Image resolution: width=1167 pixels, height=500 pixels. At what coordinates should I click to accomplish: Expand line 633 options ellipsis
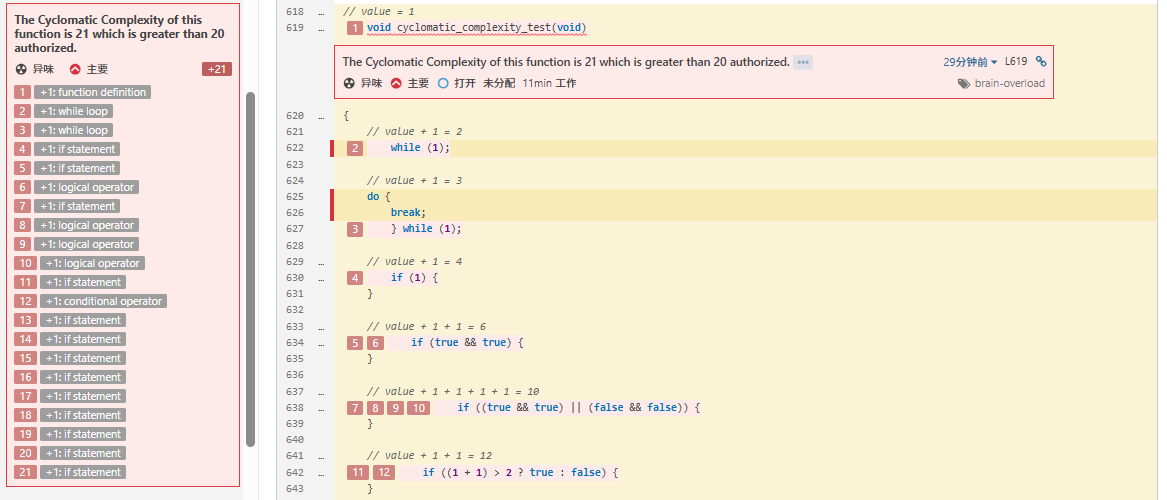tap(321, 327)
